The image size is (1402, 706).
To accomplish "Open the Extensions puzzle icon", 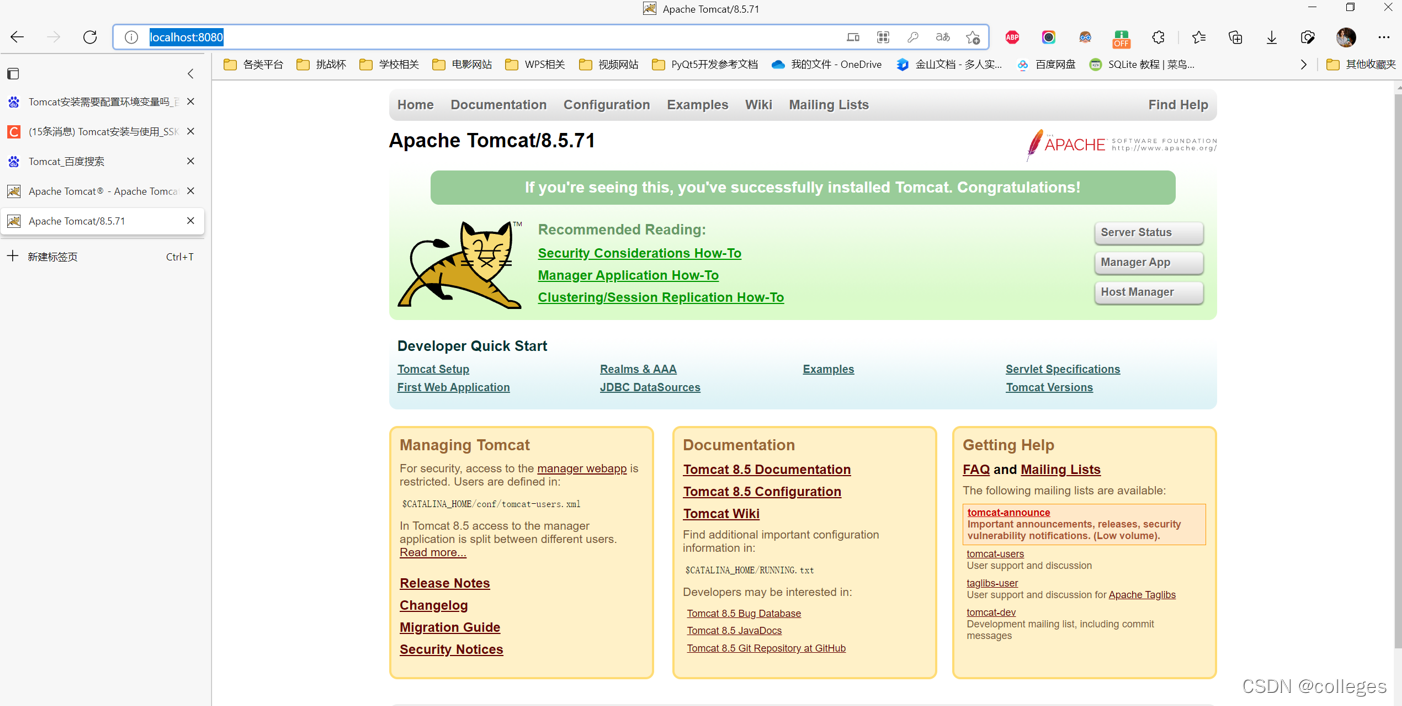I will (x=1158, y=37).
